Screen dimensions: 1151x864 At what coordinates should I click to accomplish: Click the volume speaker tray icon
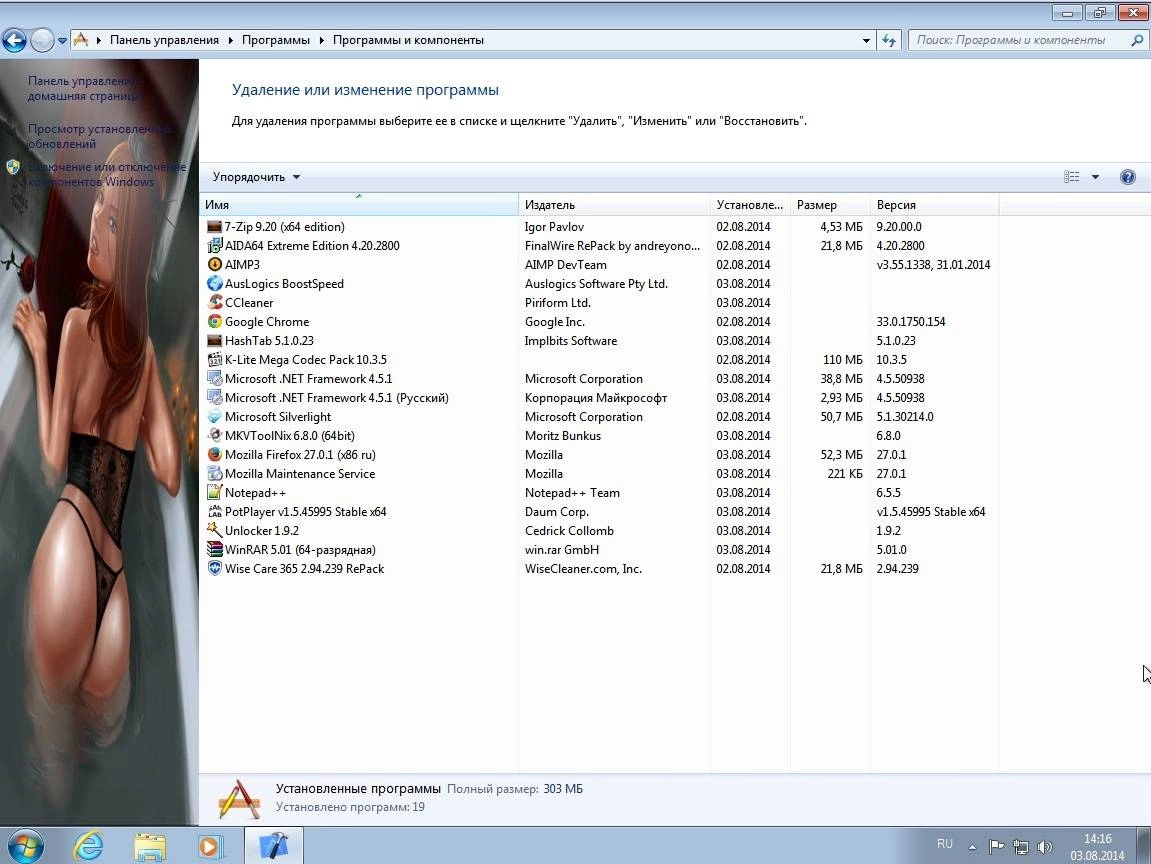coord(1045,847)
